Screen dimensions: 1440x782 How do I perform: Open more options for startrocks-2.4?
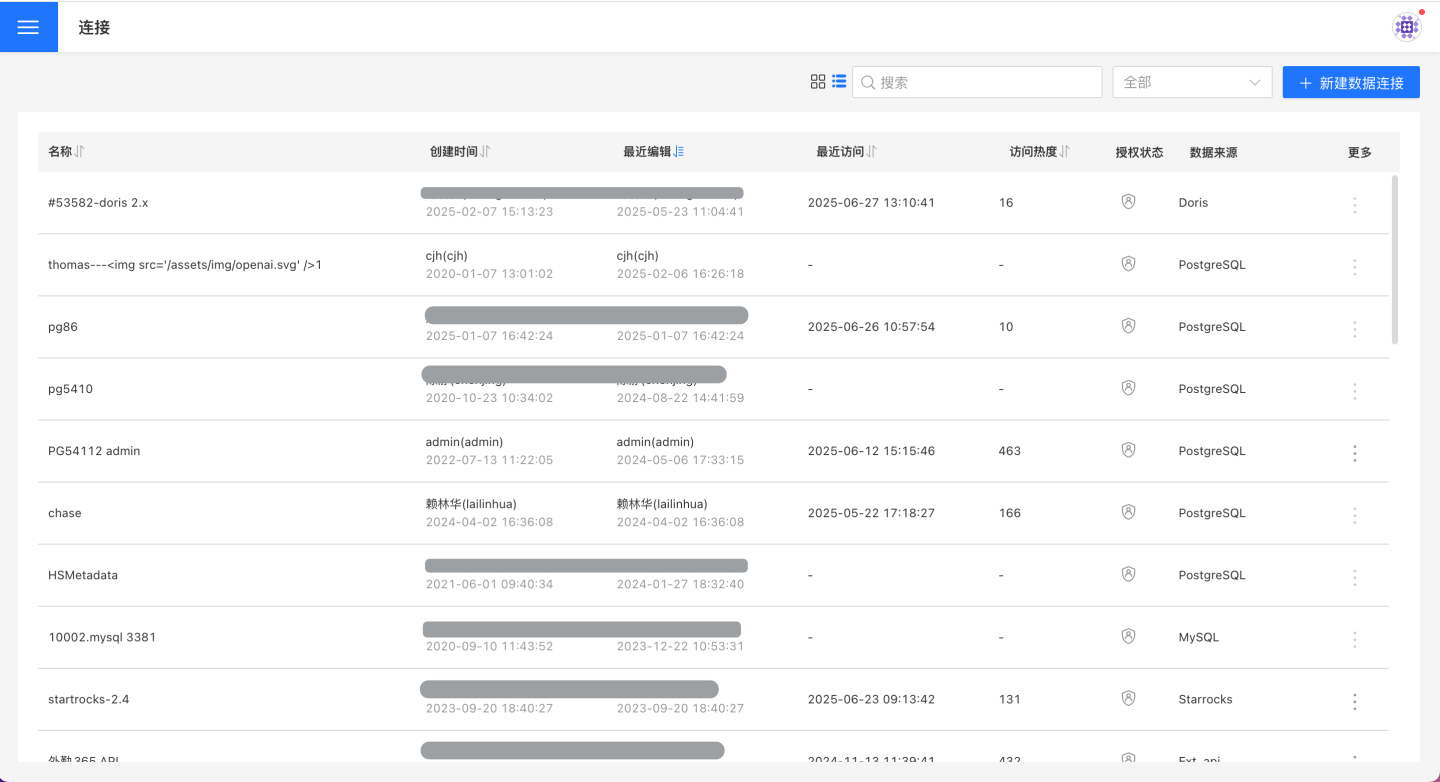tap(1355, 701)
